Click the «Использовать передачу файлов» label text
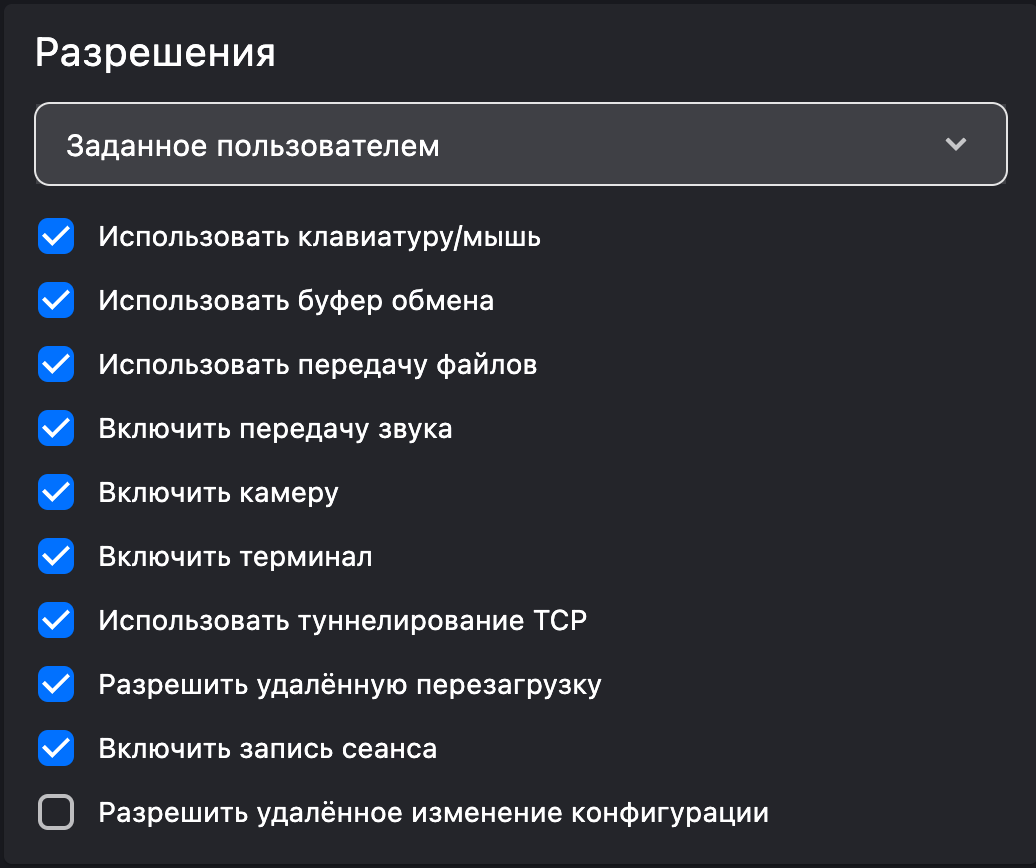 pyautogui.click(x=317, y=365)
